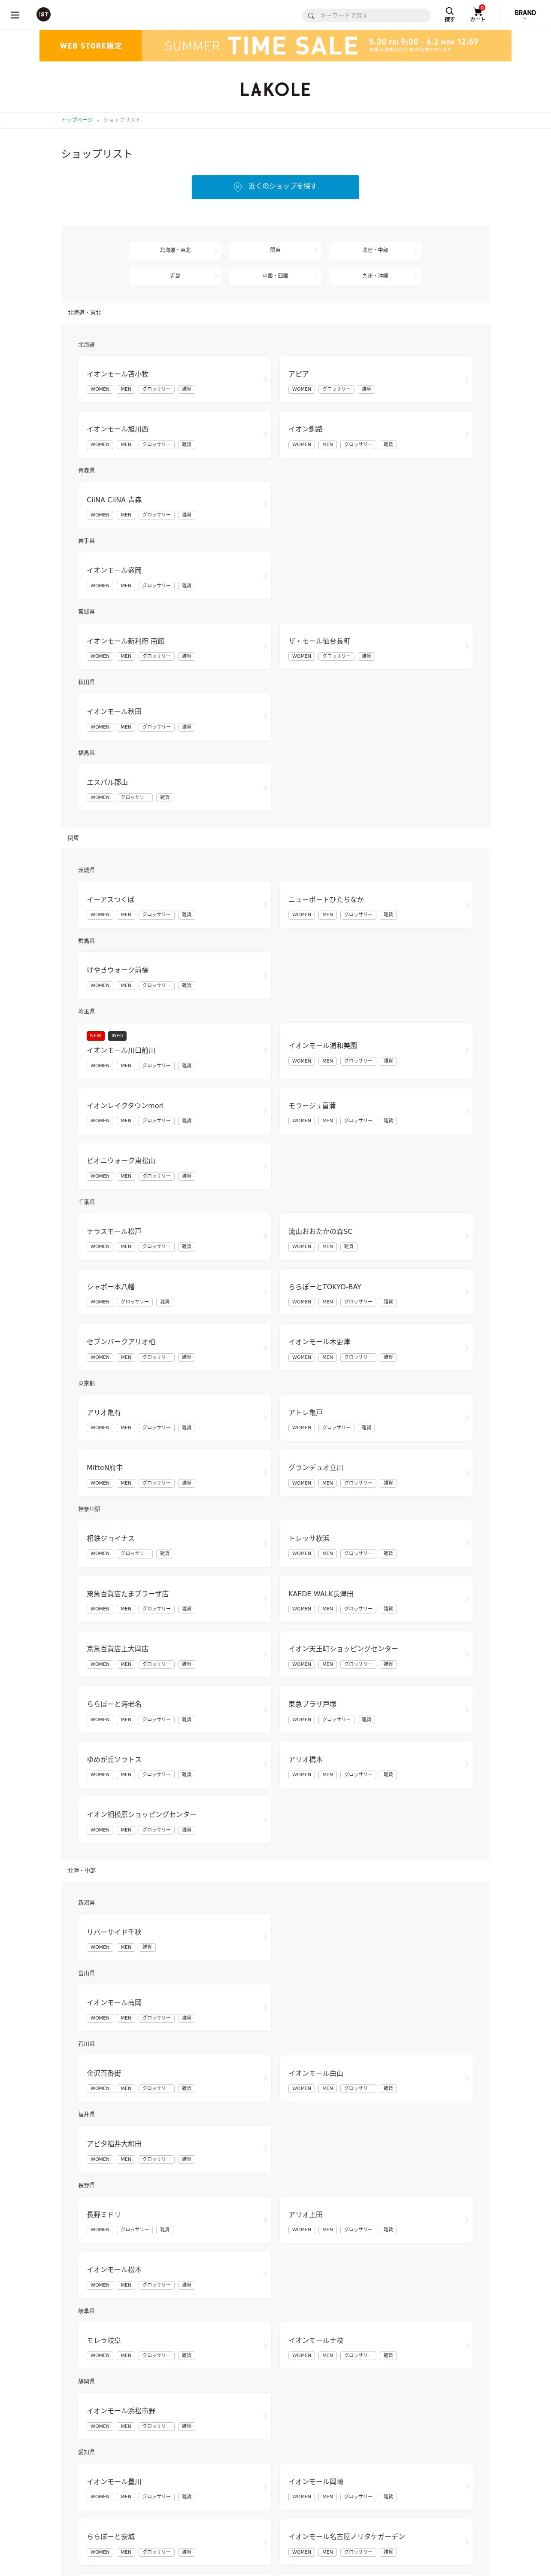Expand the BRAND dropdown in the header
The width and height of the screenshot is (551, 2576).
(x=525, y=14)
